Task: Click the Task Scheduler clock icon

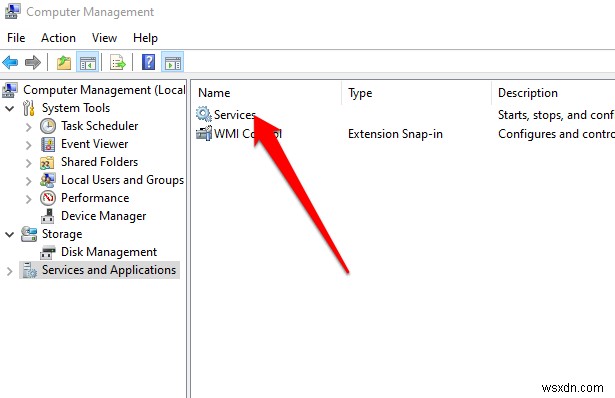Action: 48,126
